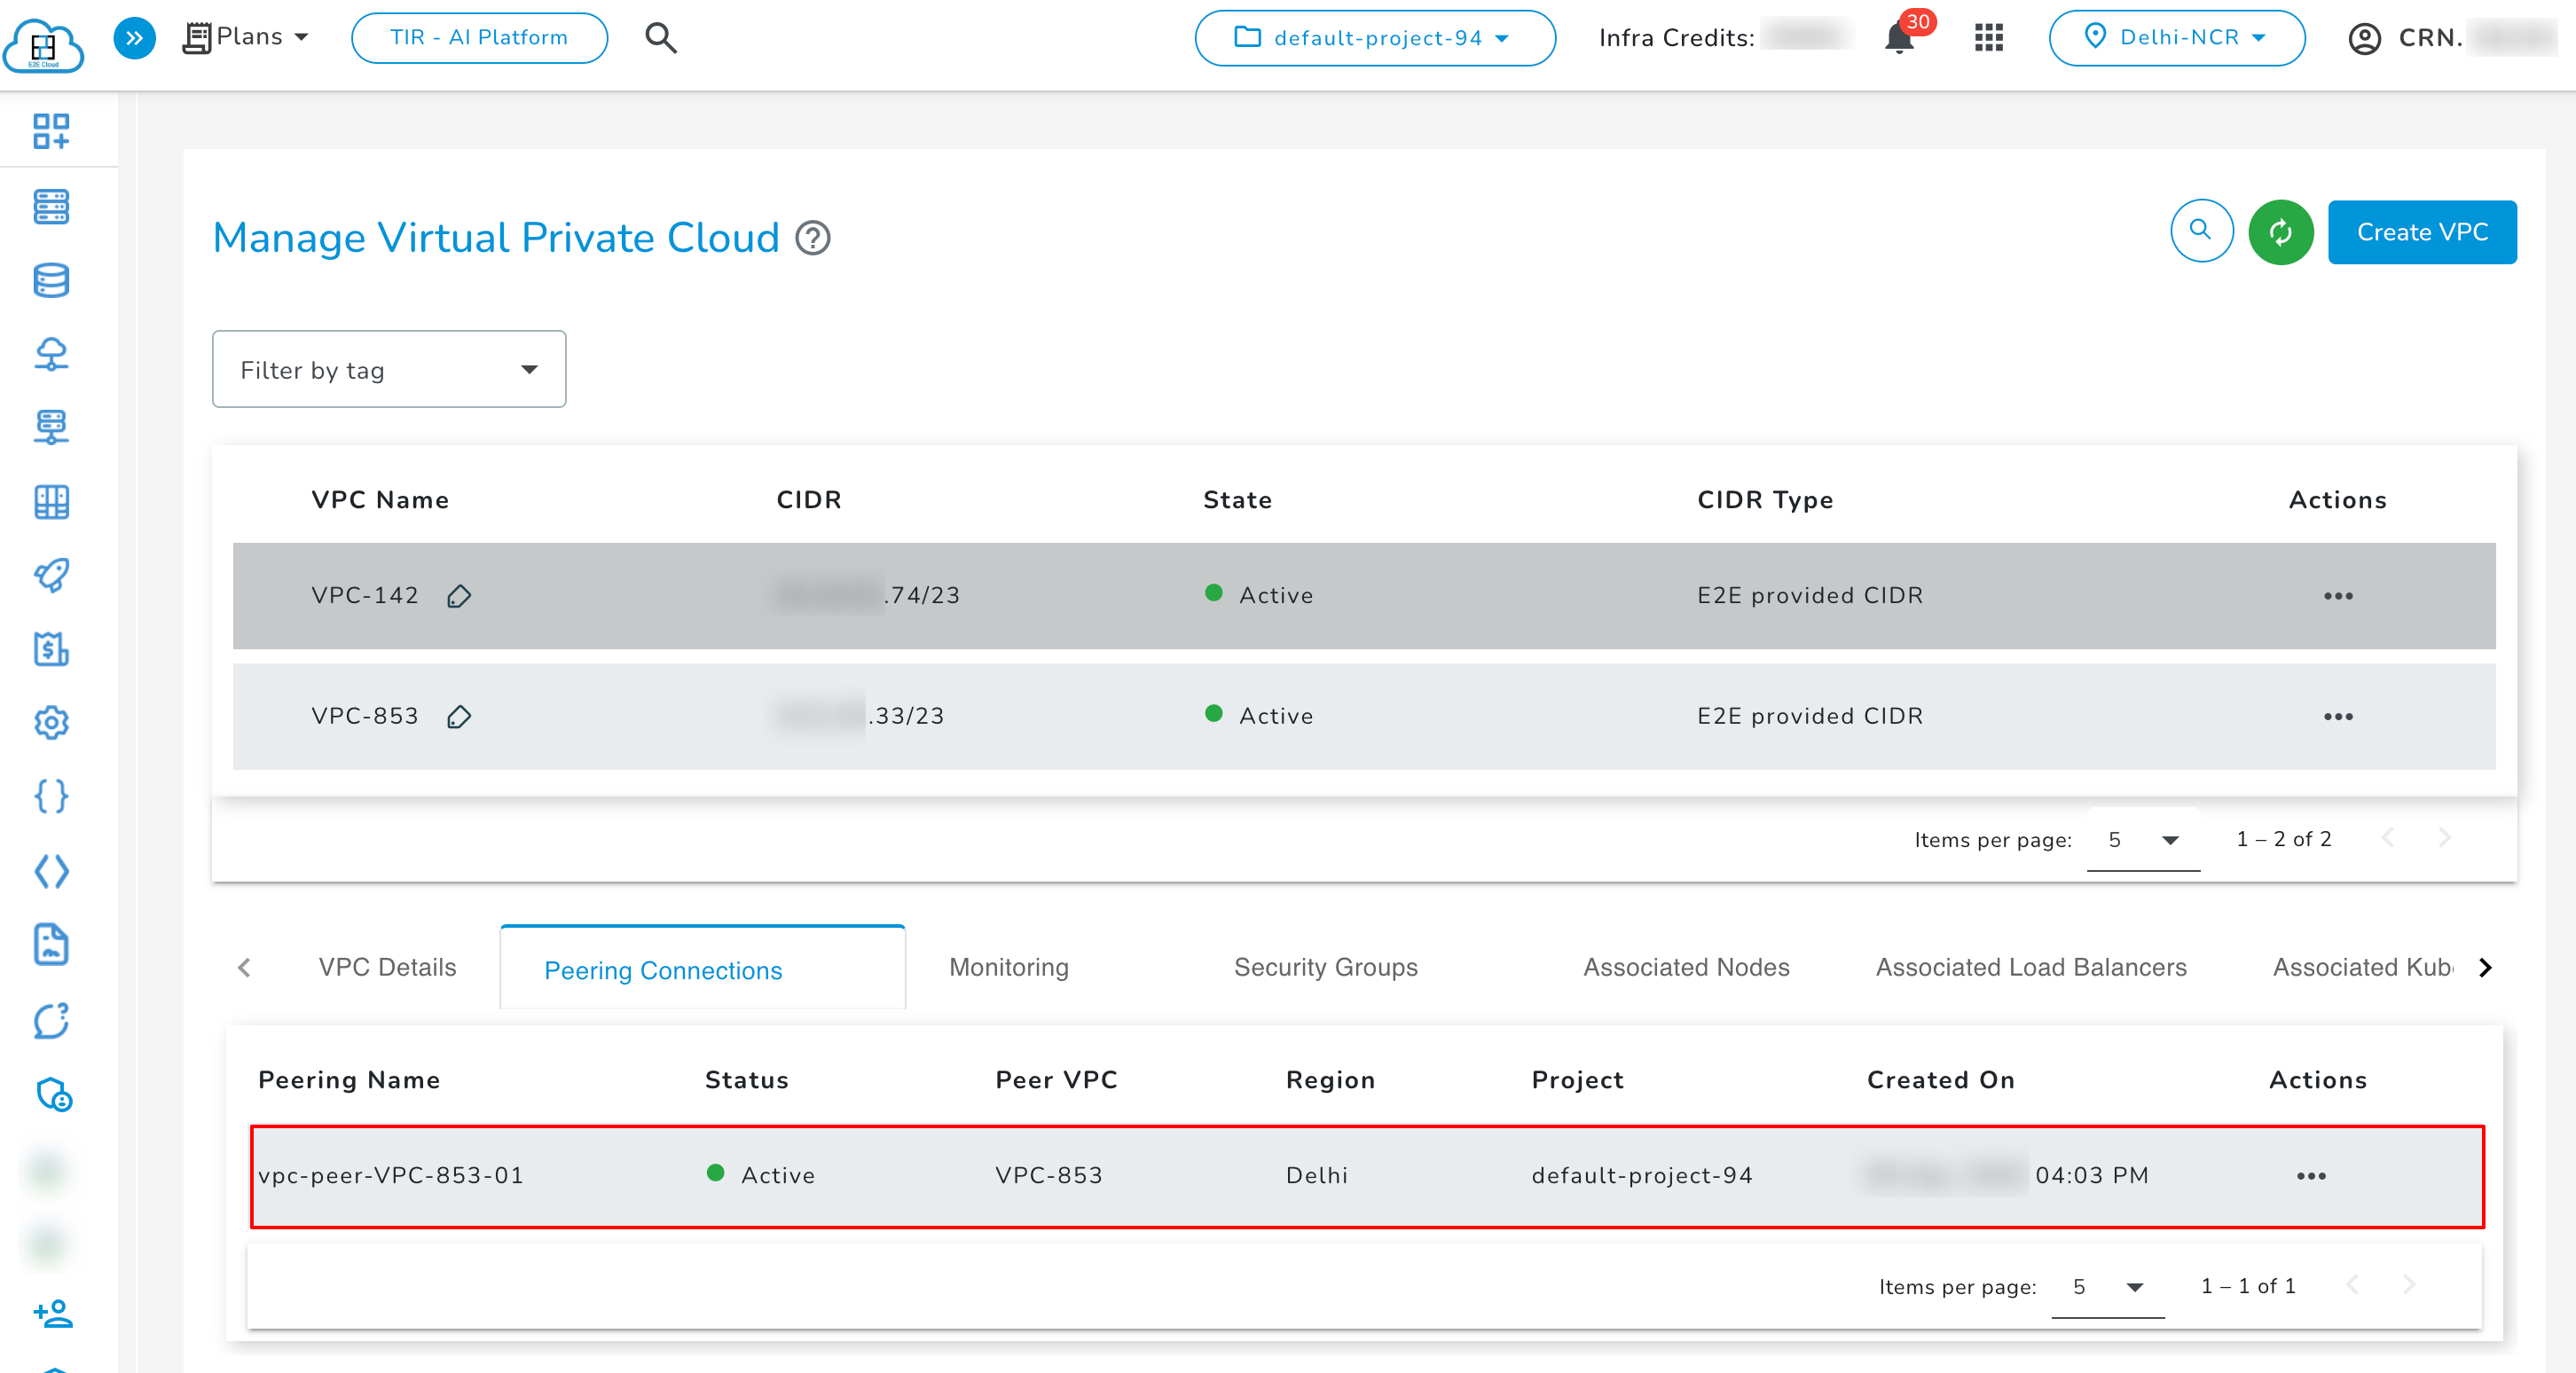Screen dimensions: 2576x1373
Task: Open the settings gear sidebar icon
Action: 51,722
